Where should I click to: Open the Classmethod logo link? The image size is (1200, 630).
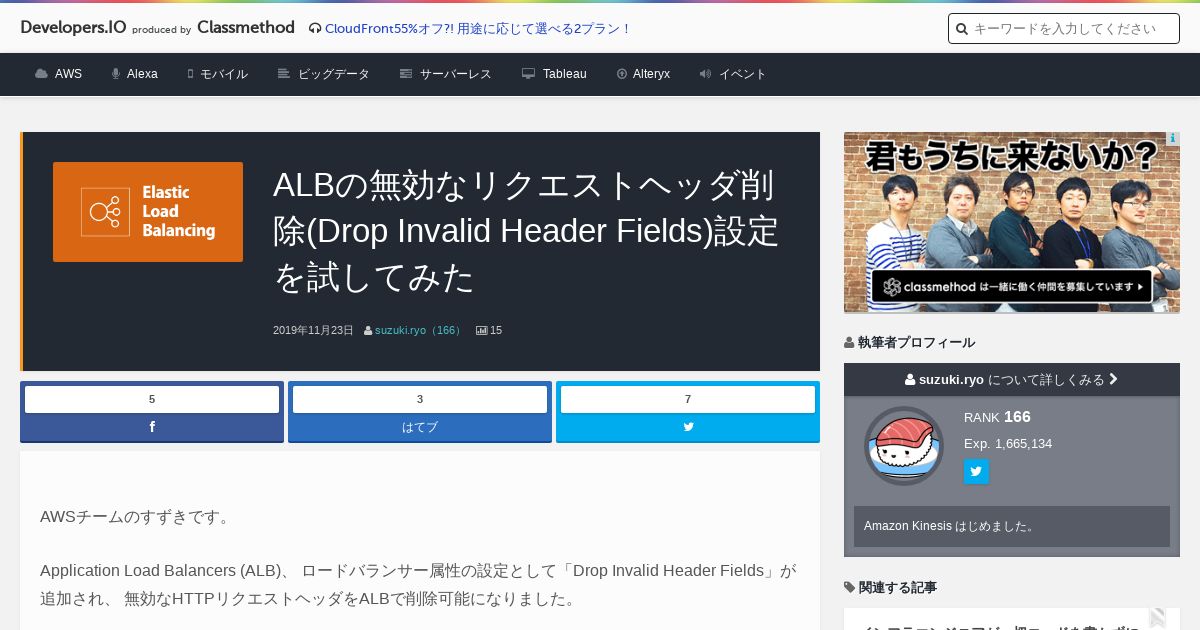[246, 28]
